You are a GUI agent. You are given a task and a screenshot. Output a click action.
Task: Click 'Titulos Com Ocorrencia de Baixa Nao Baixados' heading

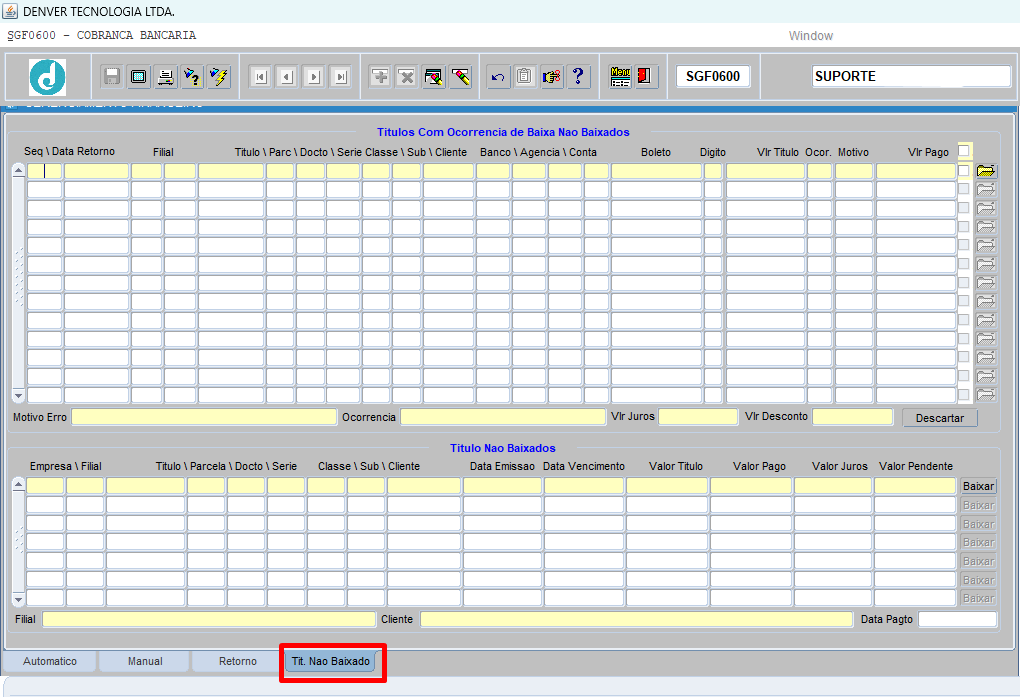point(503,132)
